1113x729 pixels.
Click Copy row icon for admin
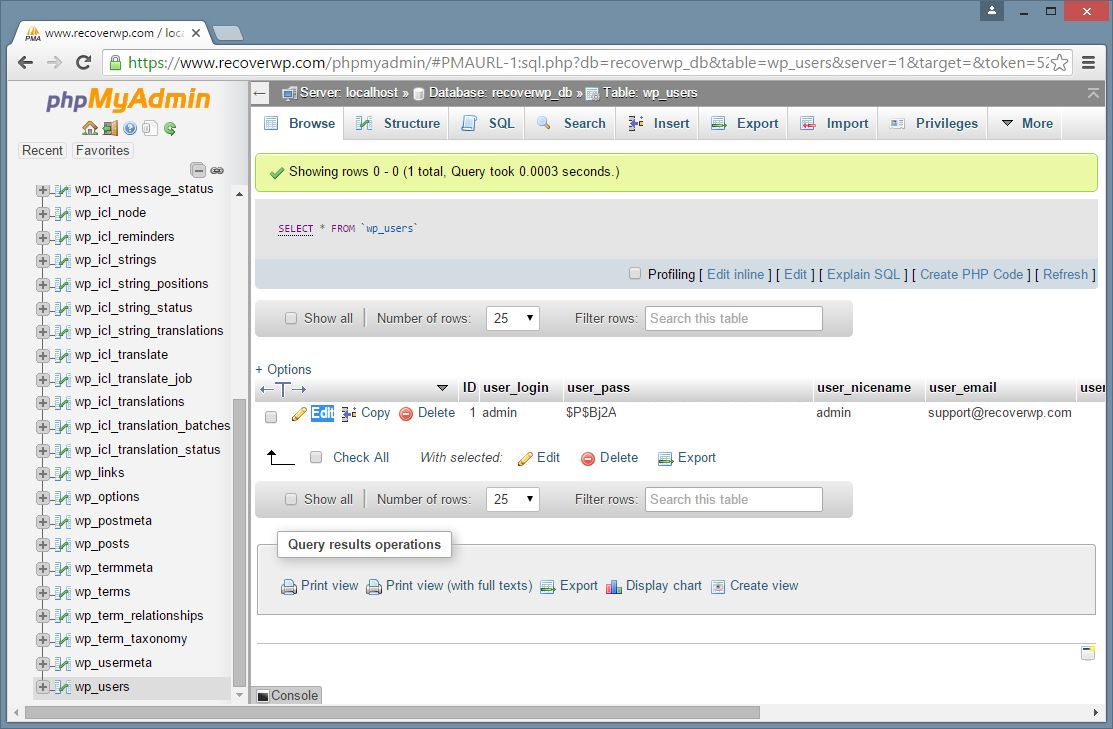point(349,414)
